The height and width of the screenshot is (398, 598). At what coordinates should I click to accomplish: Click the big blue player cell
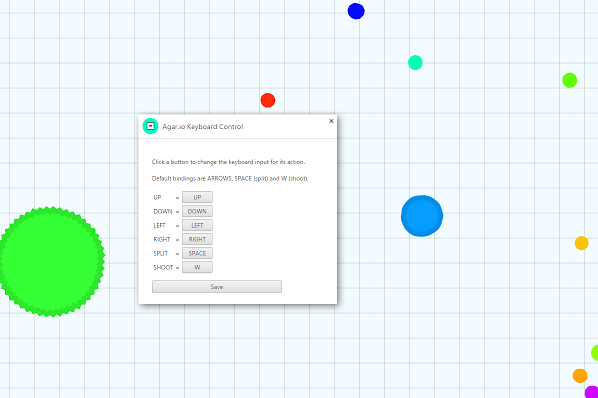422,216
